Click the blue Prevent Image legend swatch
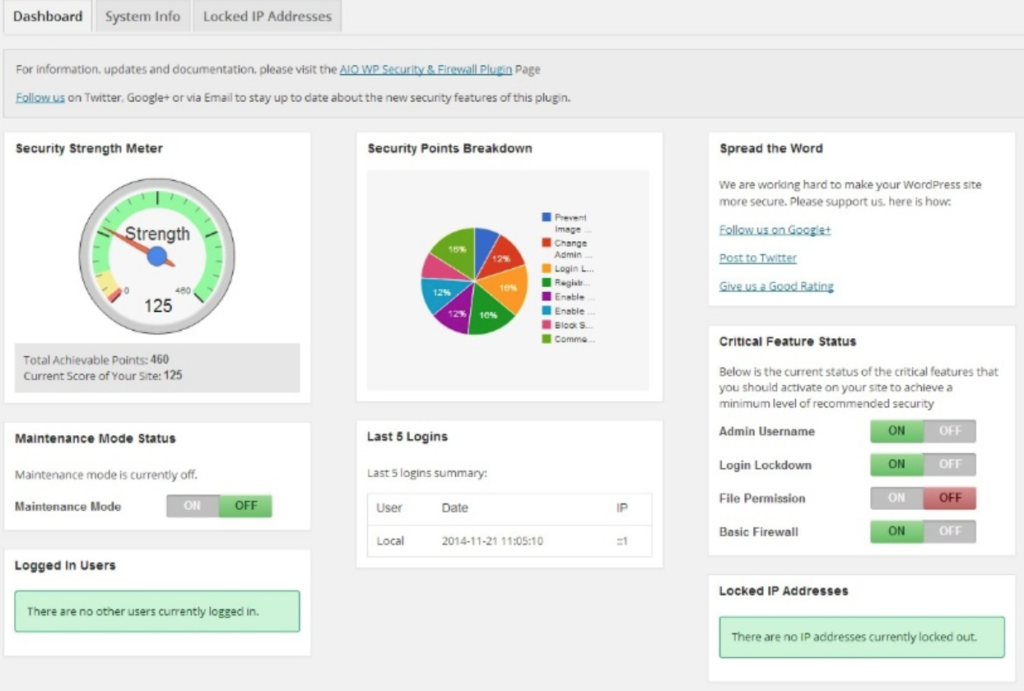The height and width of the screenshot is (691, 1024). [x=546, y=217]
